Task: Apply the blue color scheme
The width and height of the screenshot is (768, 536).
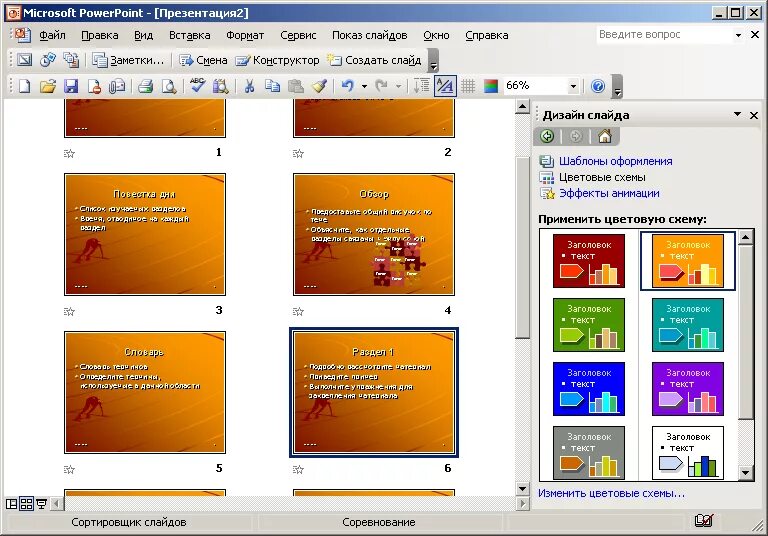Action: click(589, 389)
